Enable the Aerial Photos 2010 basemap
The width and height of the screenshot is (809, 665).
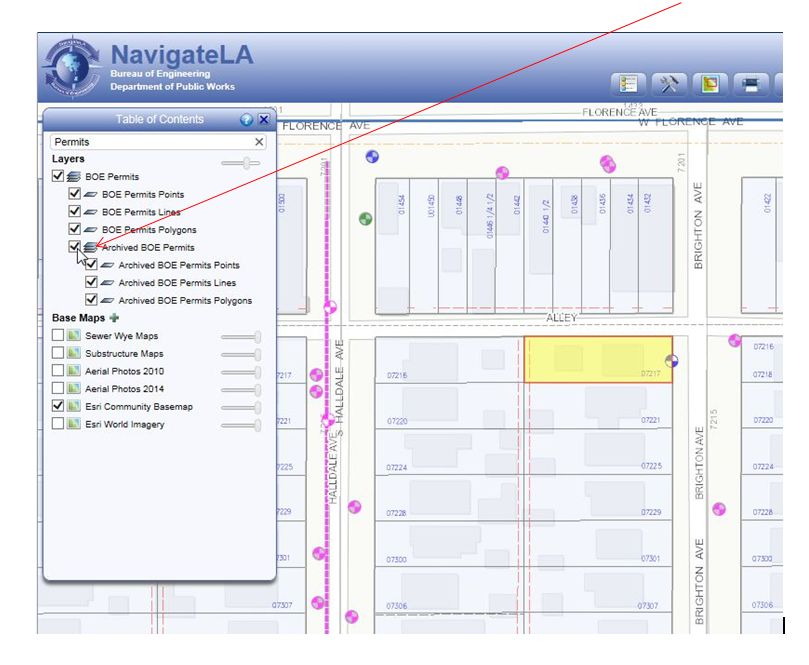point(58,370)
